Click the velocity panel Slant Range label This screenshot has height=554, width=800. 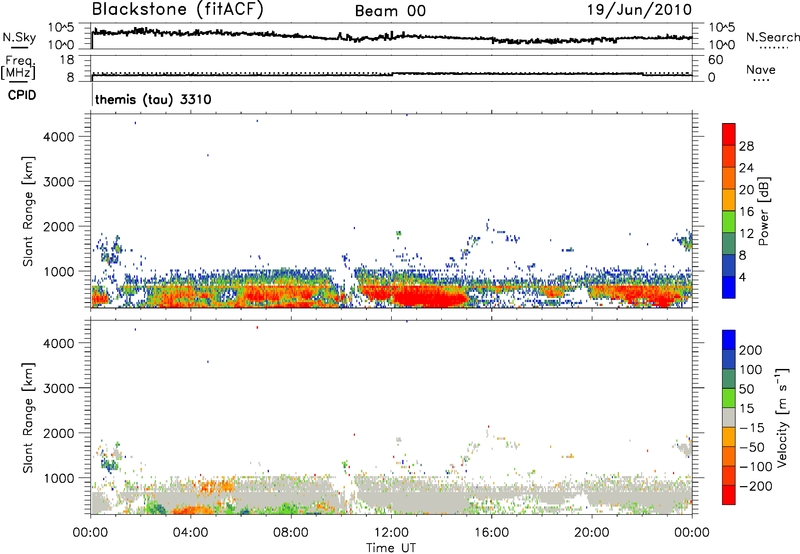click(28, 417)
